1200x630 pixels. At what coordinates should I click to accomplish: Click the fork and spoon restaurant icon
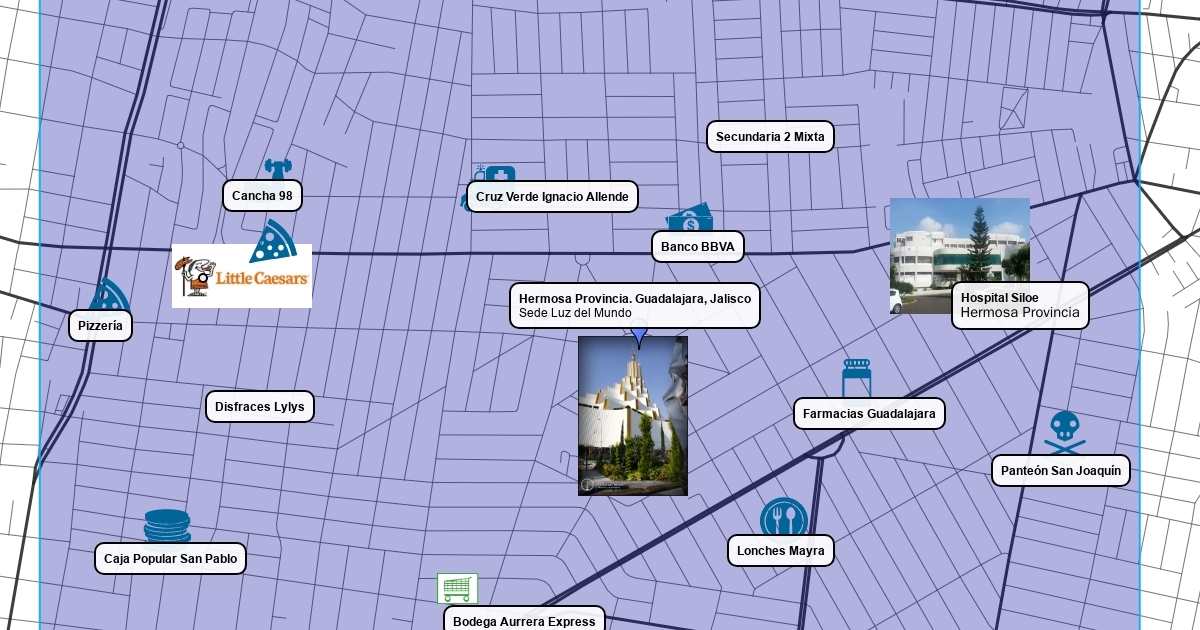[x=784, y=518]
